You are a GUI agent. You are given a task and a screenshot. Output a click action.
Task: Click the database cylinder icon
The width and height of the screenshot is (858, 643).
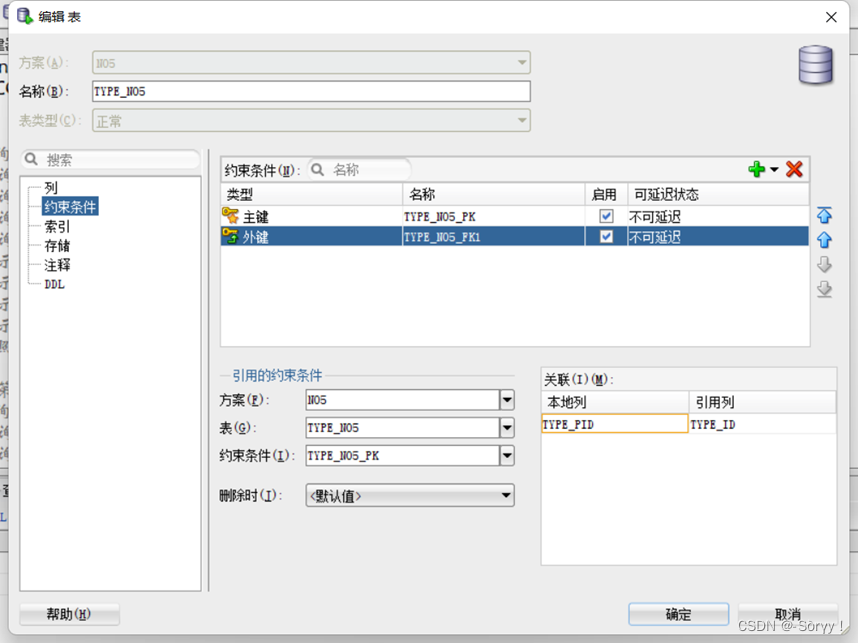pos(815,65)
